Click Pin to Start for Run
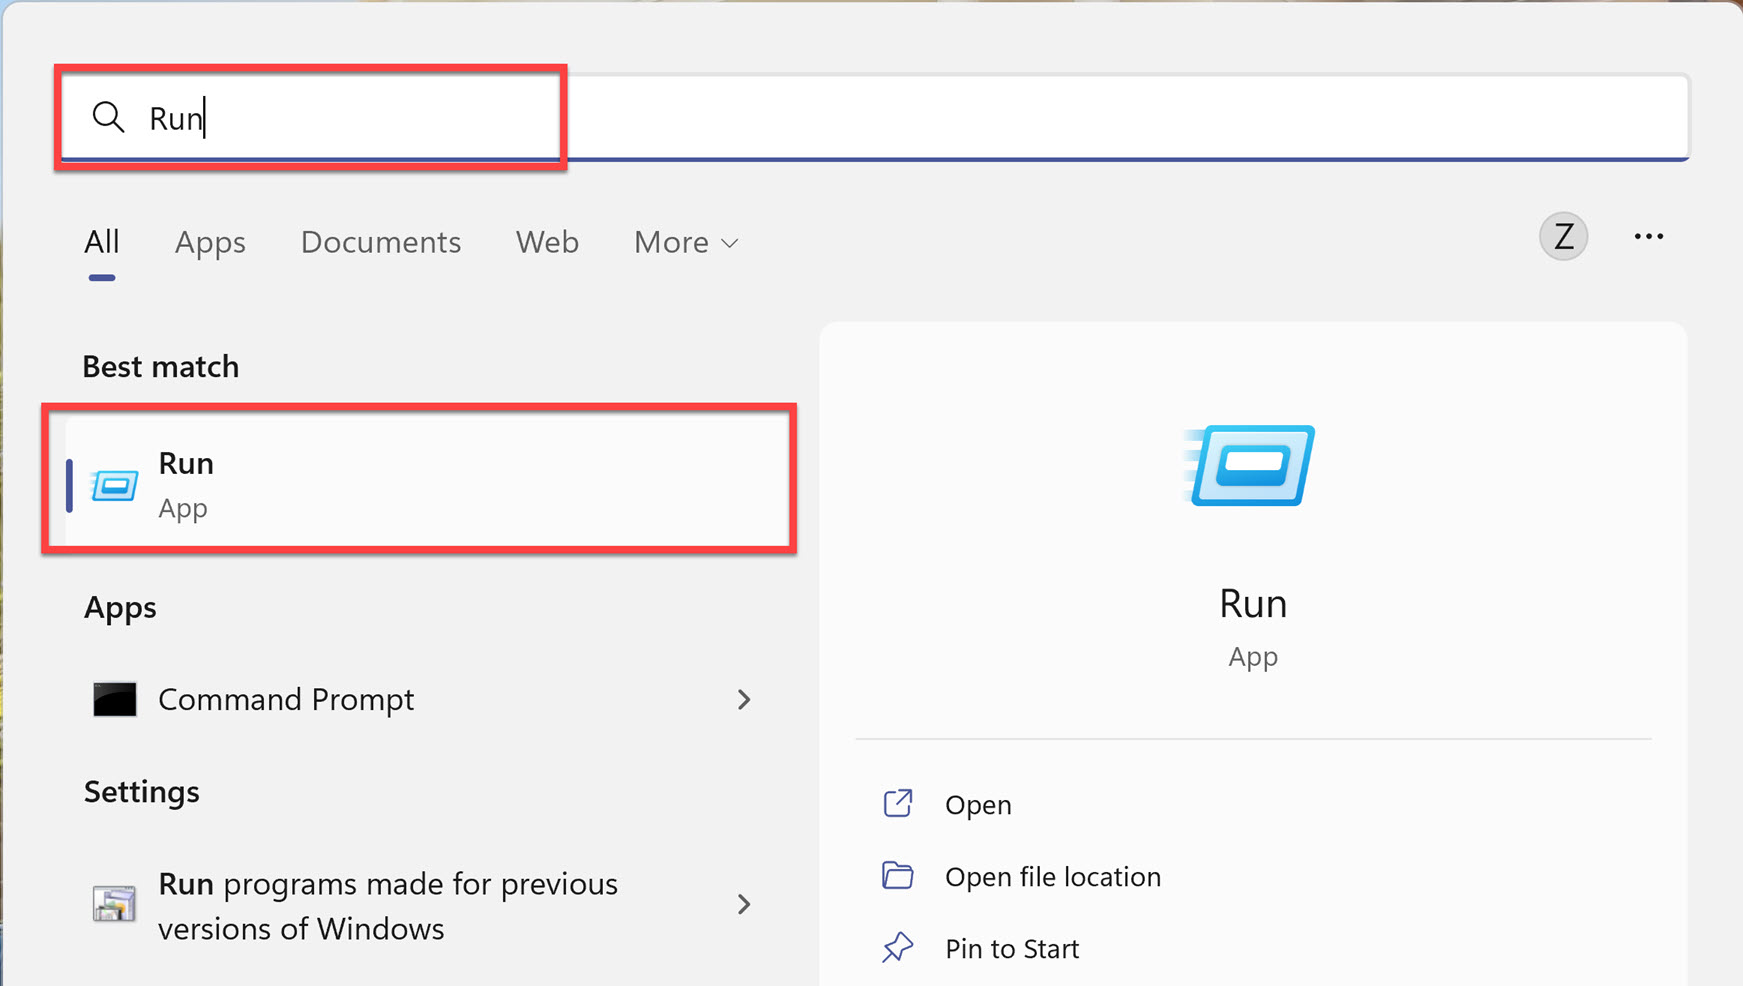This screenshot has width=1743, height=986. click(1011, 947)
